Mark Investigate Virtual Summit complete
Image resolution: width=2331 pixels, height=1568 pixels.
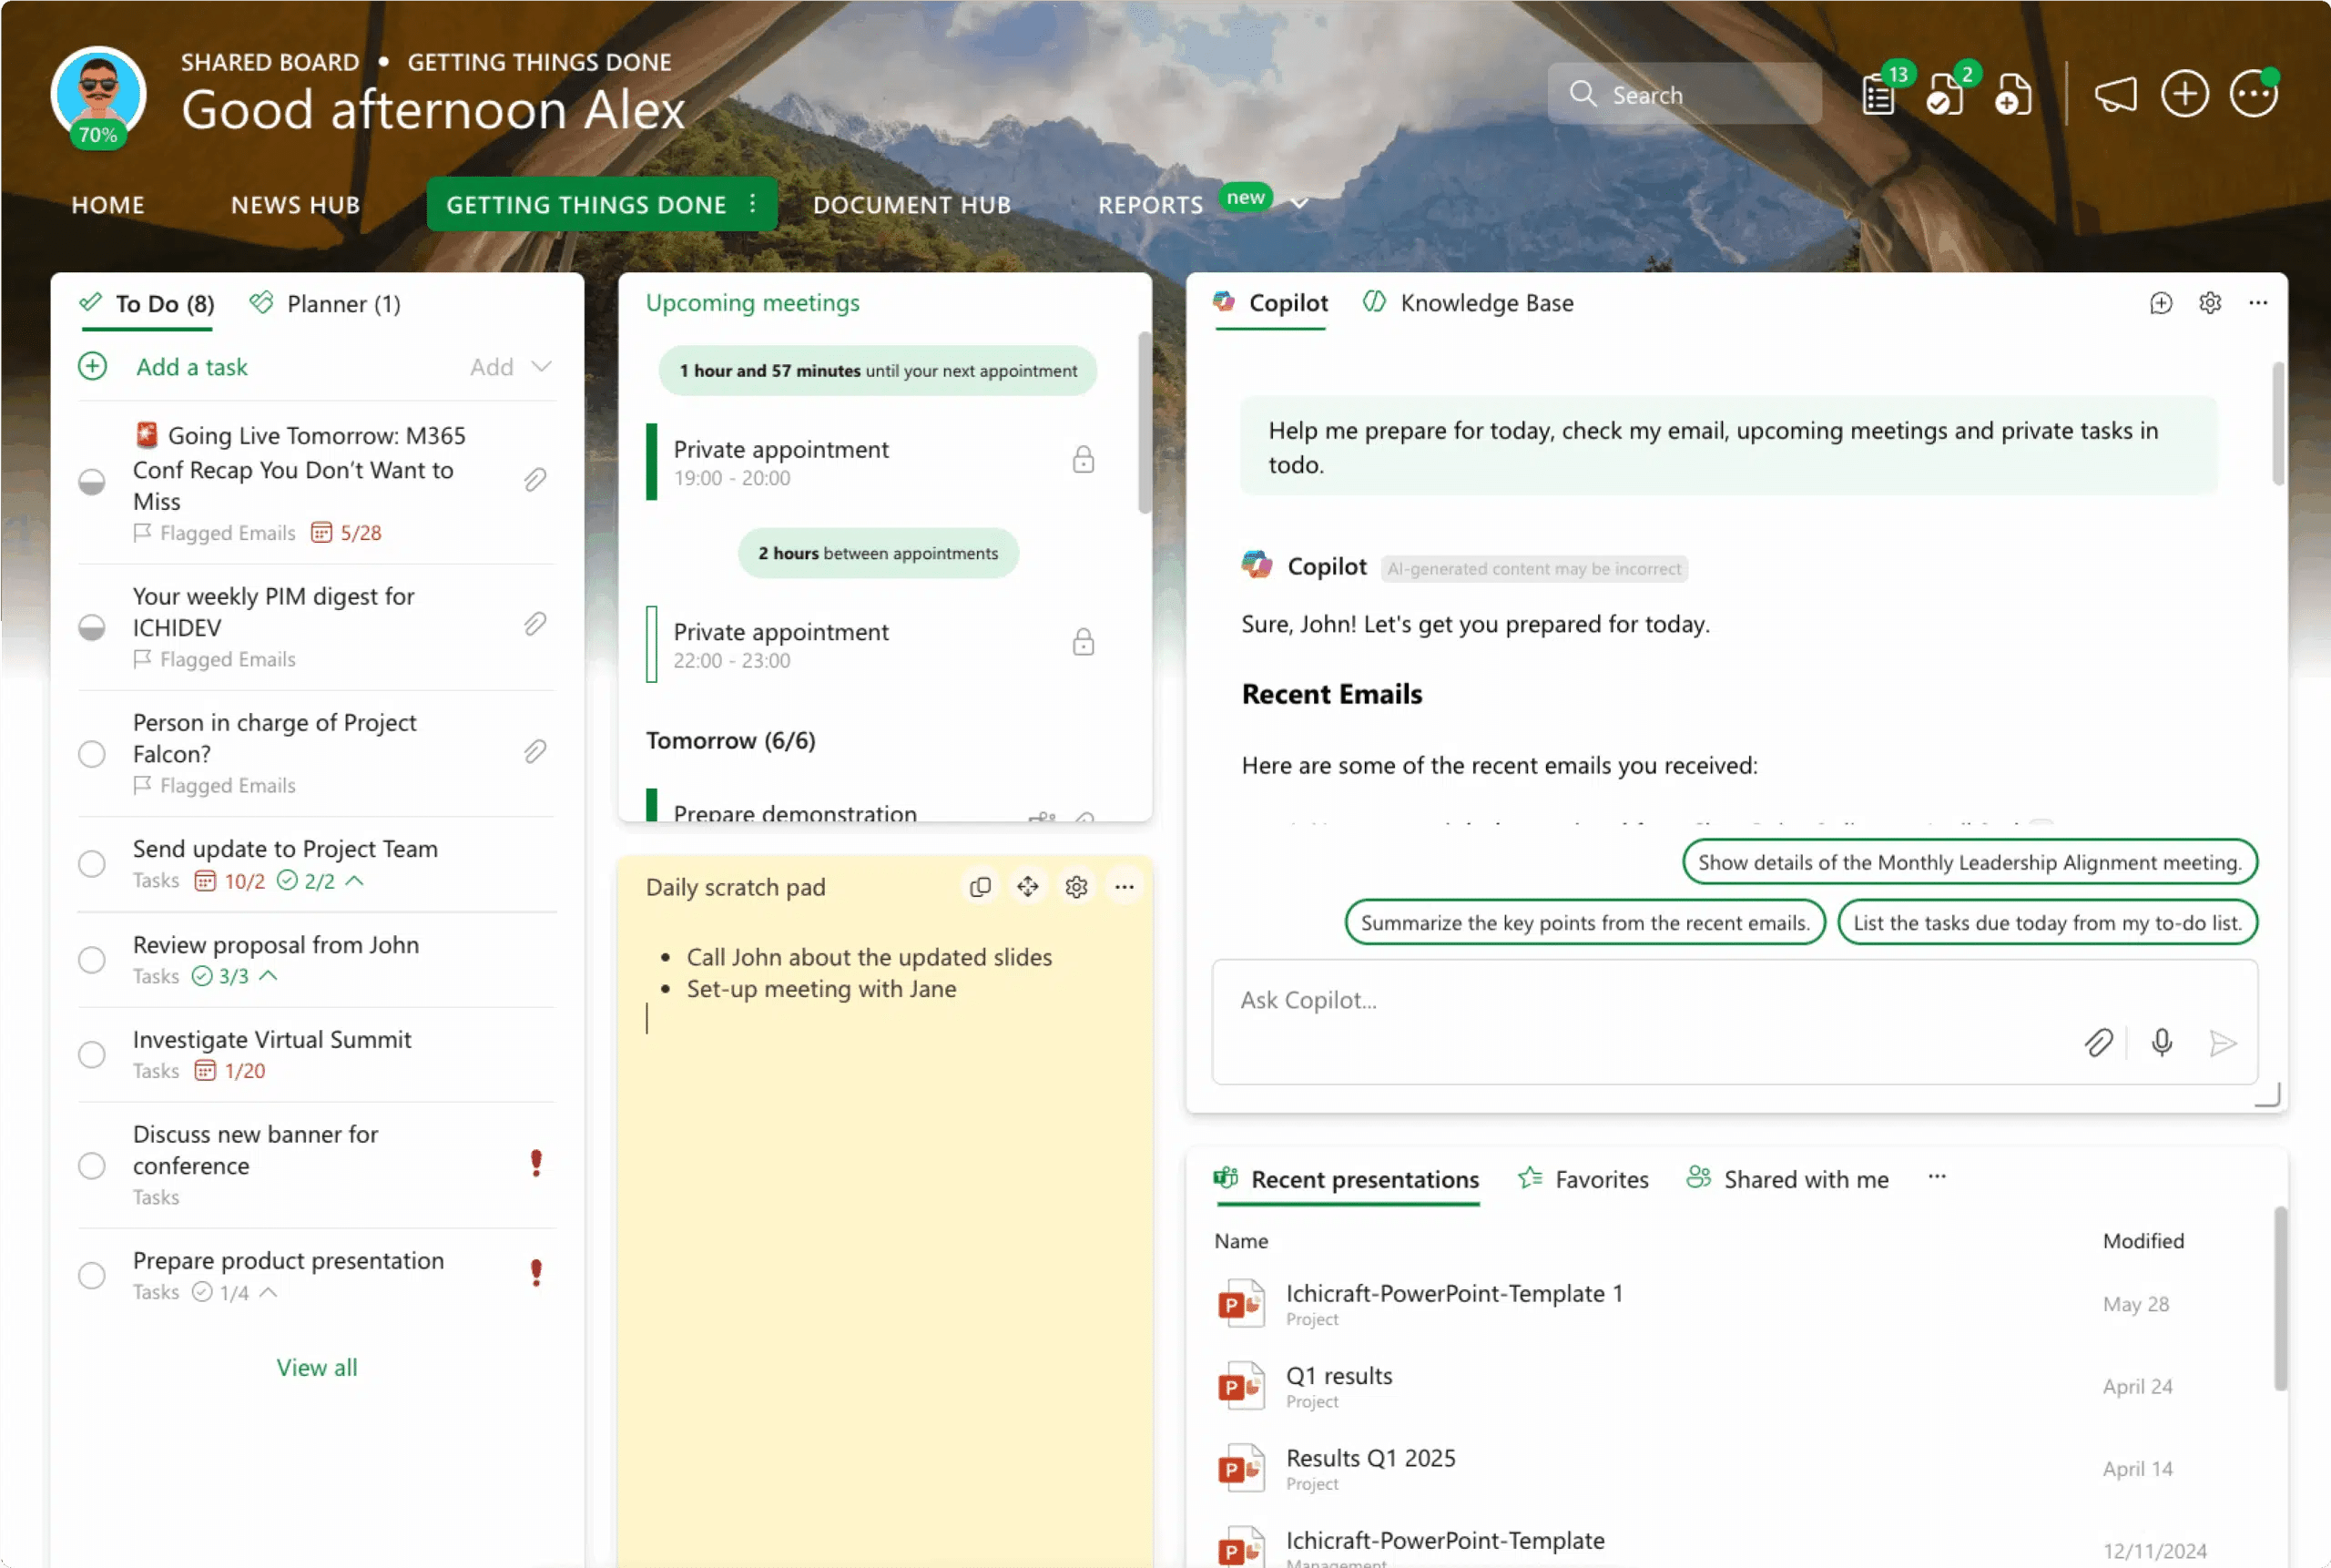tap(92, 1055)
